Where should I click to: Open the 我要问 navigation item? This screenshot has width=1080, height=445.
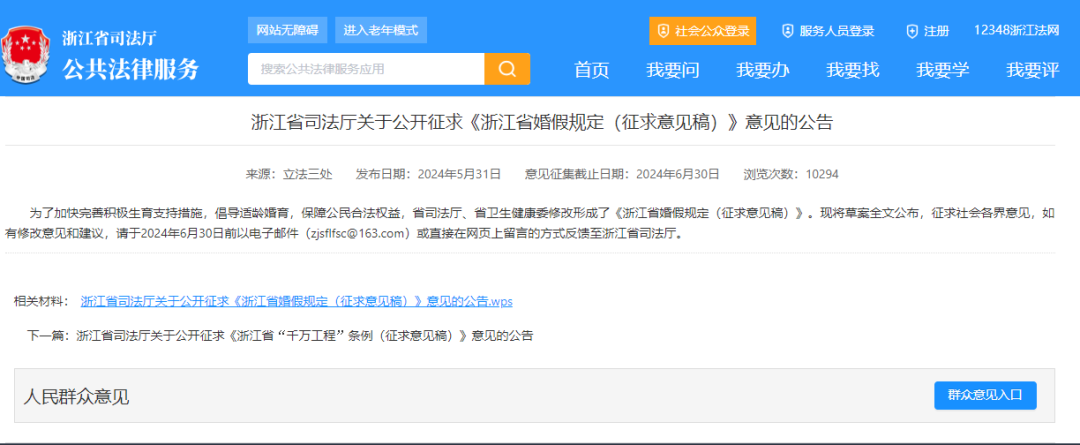coord(672,70)
